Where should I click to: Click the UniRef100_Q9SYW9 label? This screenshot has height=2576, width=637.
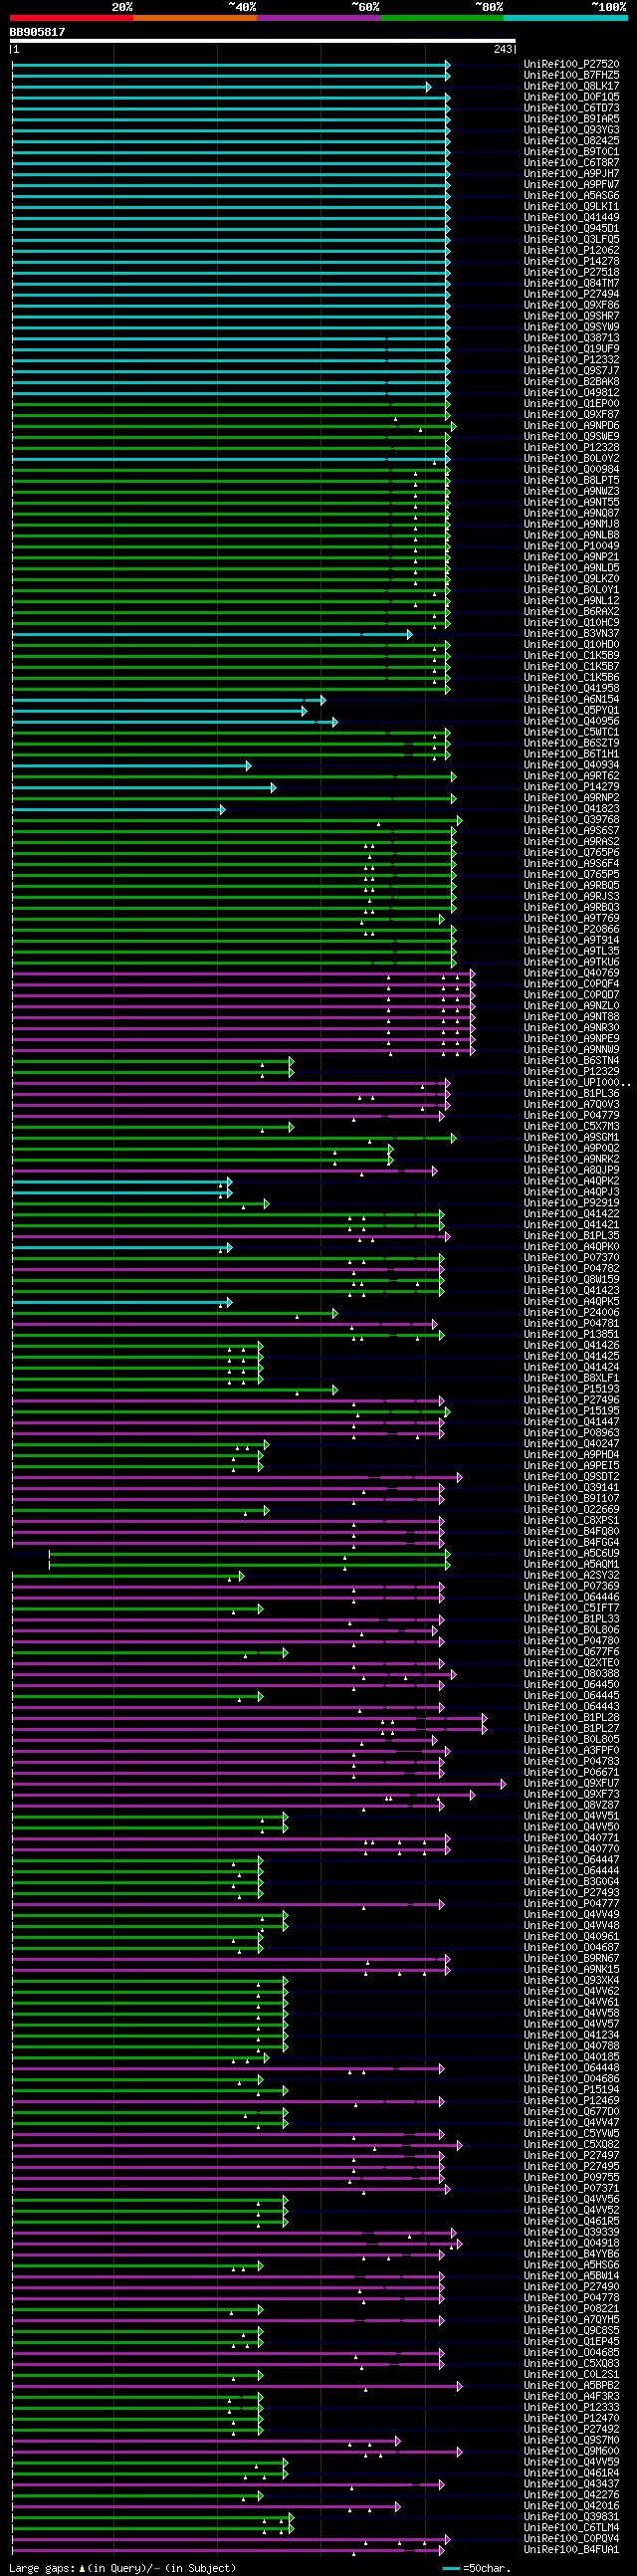tap(571, 327)
